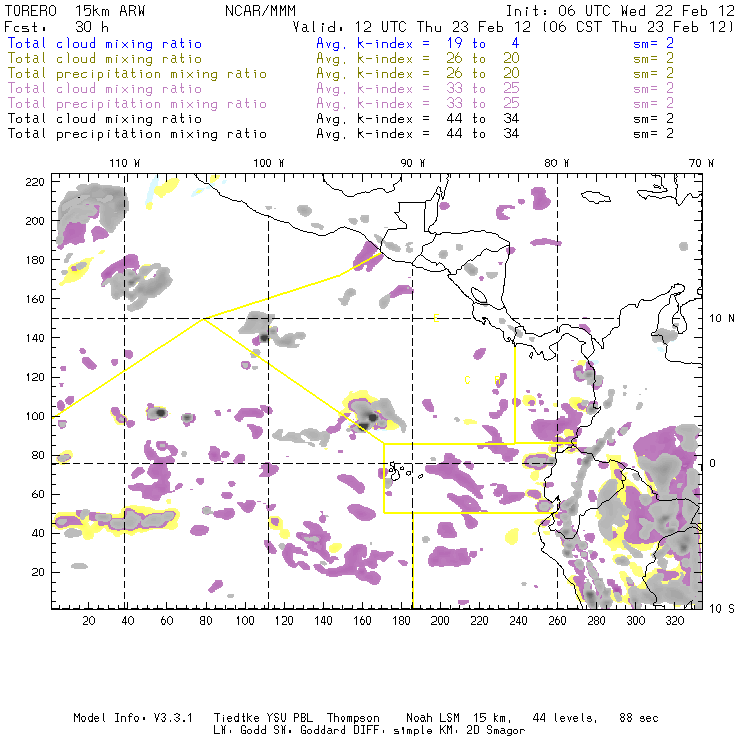The width and height of the screenshot is (740, 740).
Task: Click the "Tiedtke" scheme name in footer
Action: coord(236,718)
